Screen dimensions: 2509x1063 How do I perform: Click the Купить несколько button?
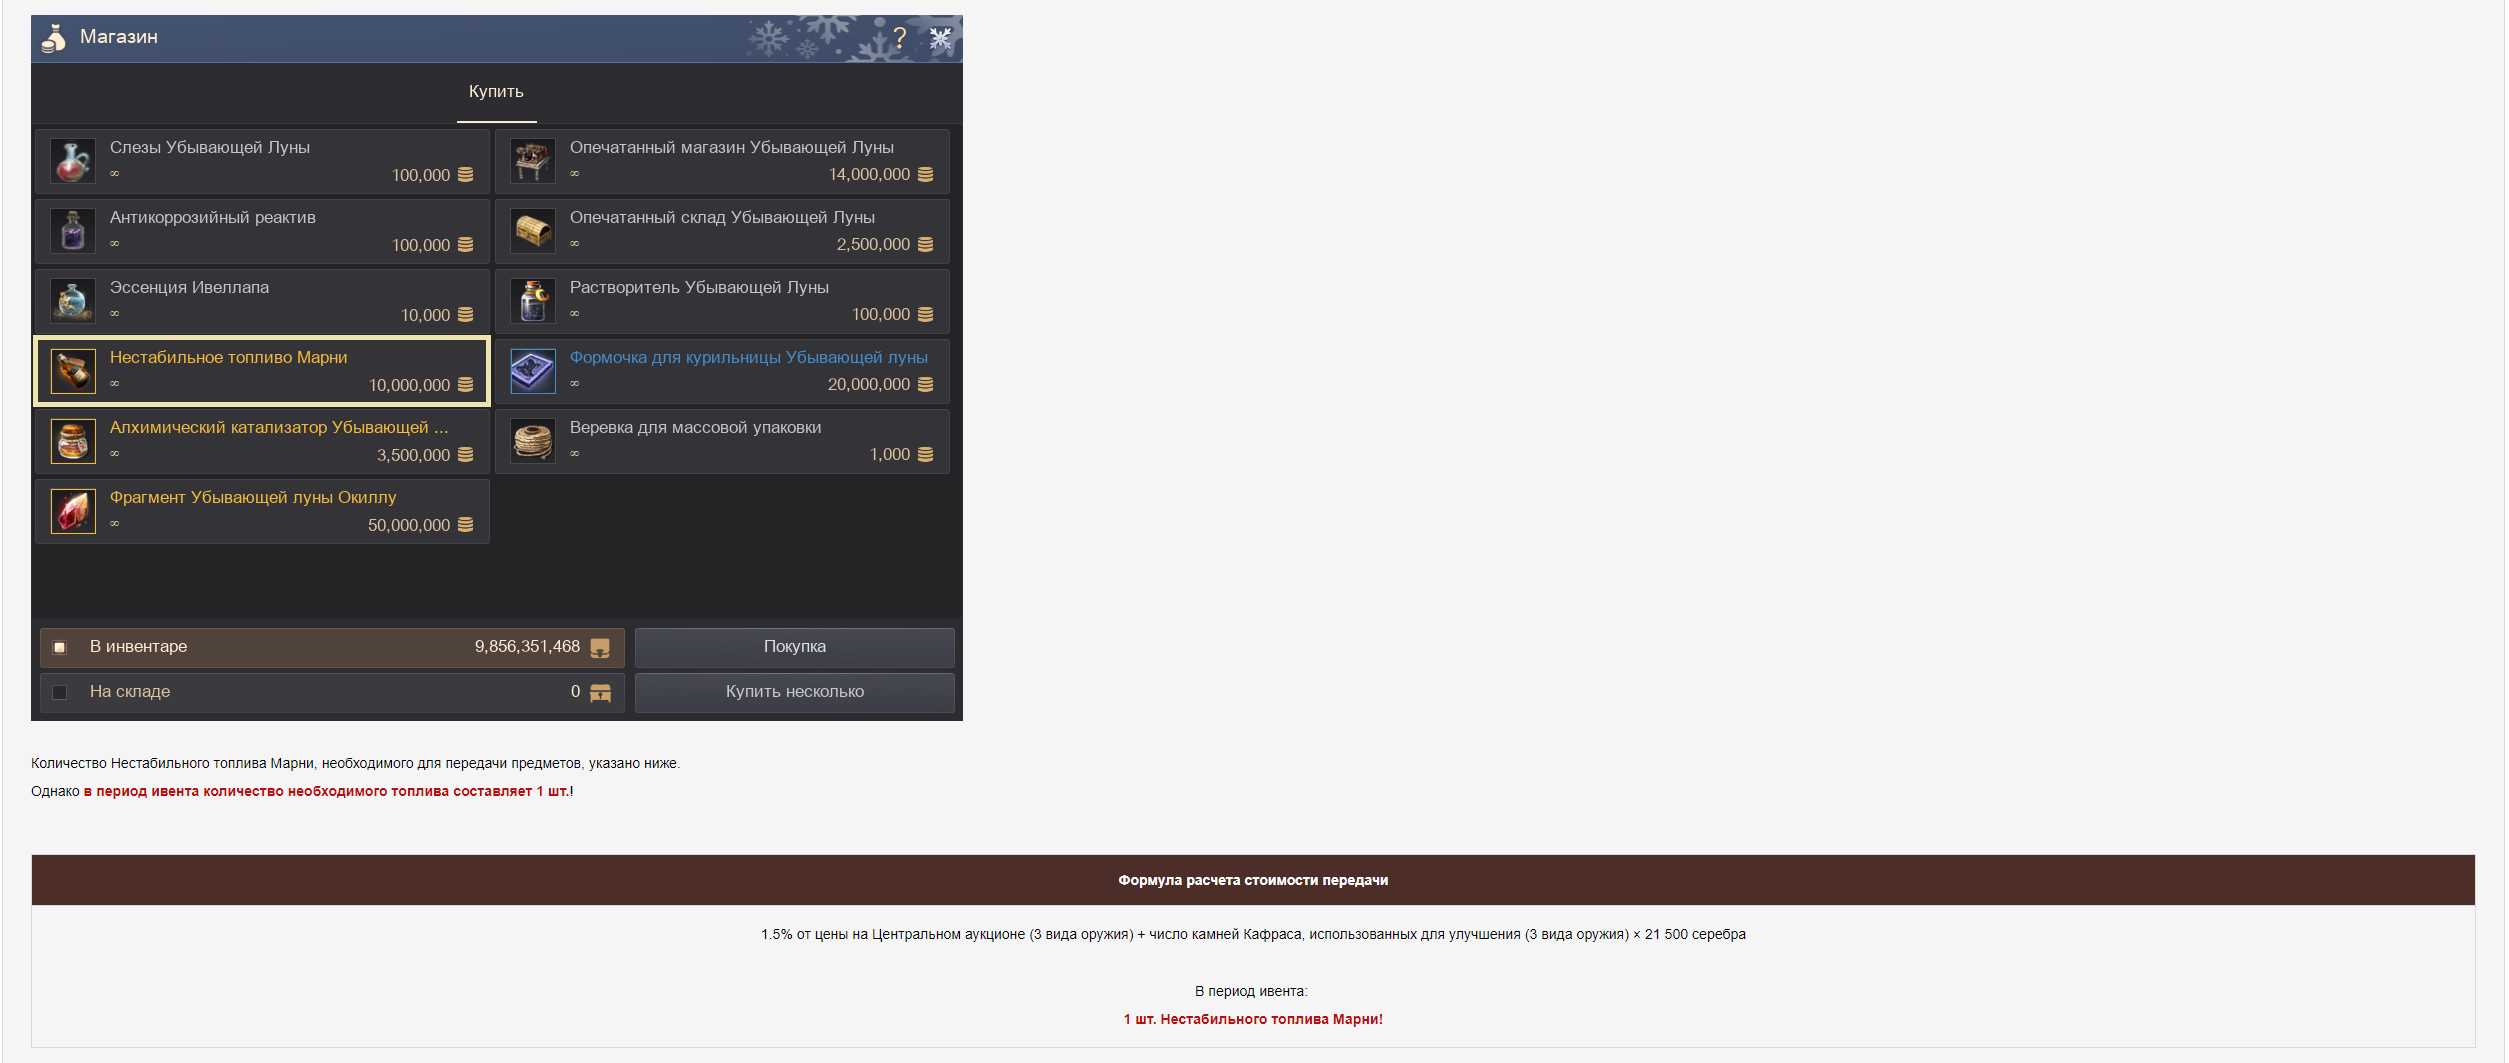795,692
